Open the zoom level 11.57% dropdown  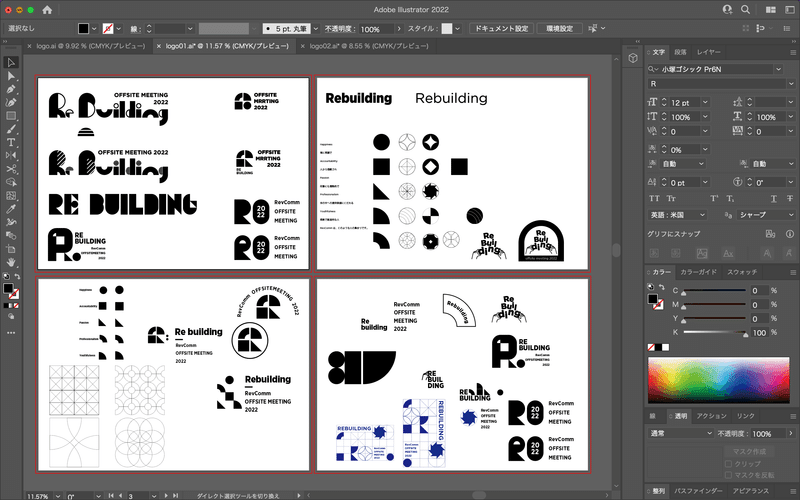pyautogui.click(x=58, y=496)
